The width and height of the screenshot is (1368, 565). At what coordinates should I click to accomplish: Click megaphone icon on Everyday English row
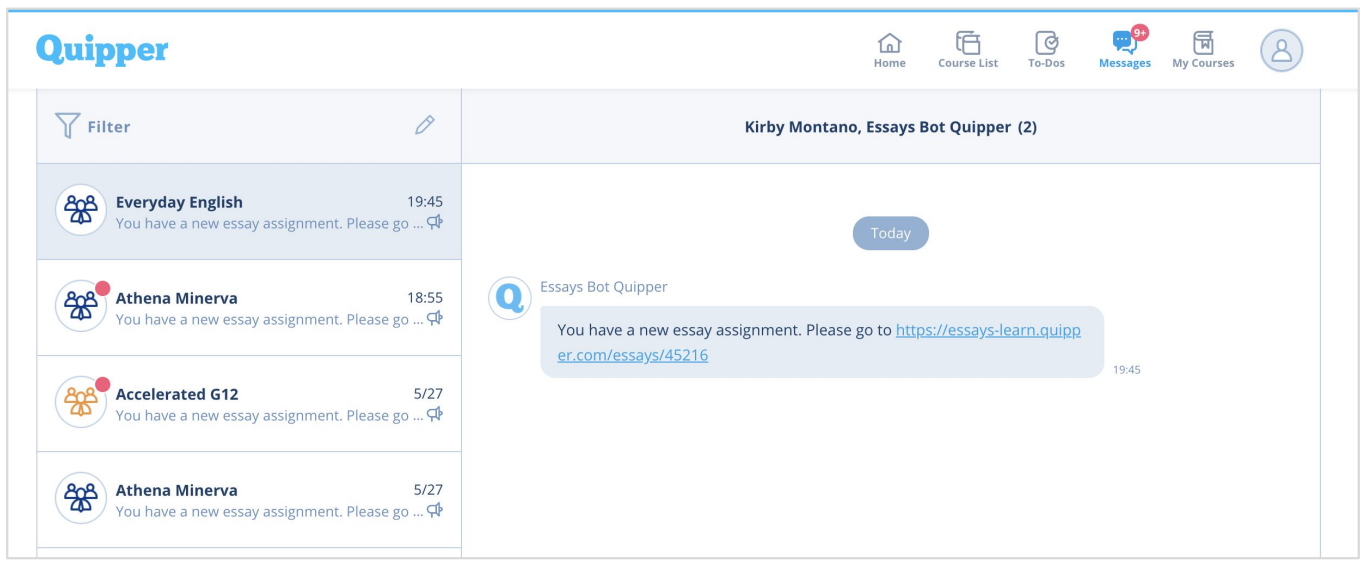pos(434,222)
